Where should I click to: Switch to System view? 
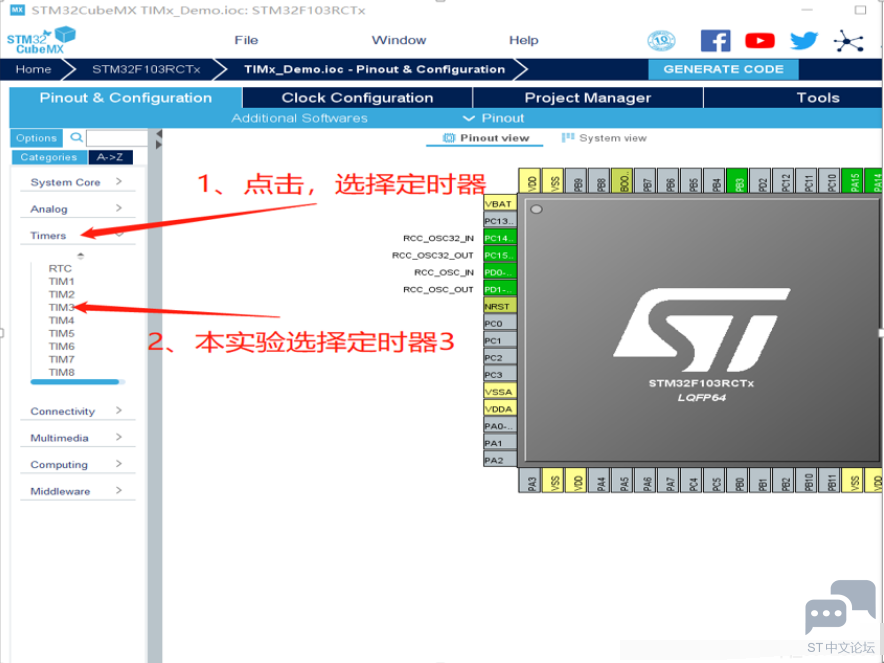[604, 138]
